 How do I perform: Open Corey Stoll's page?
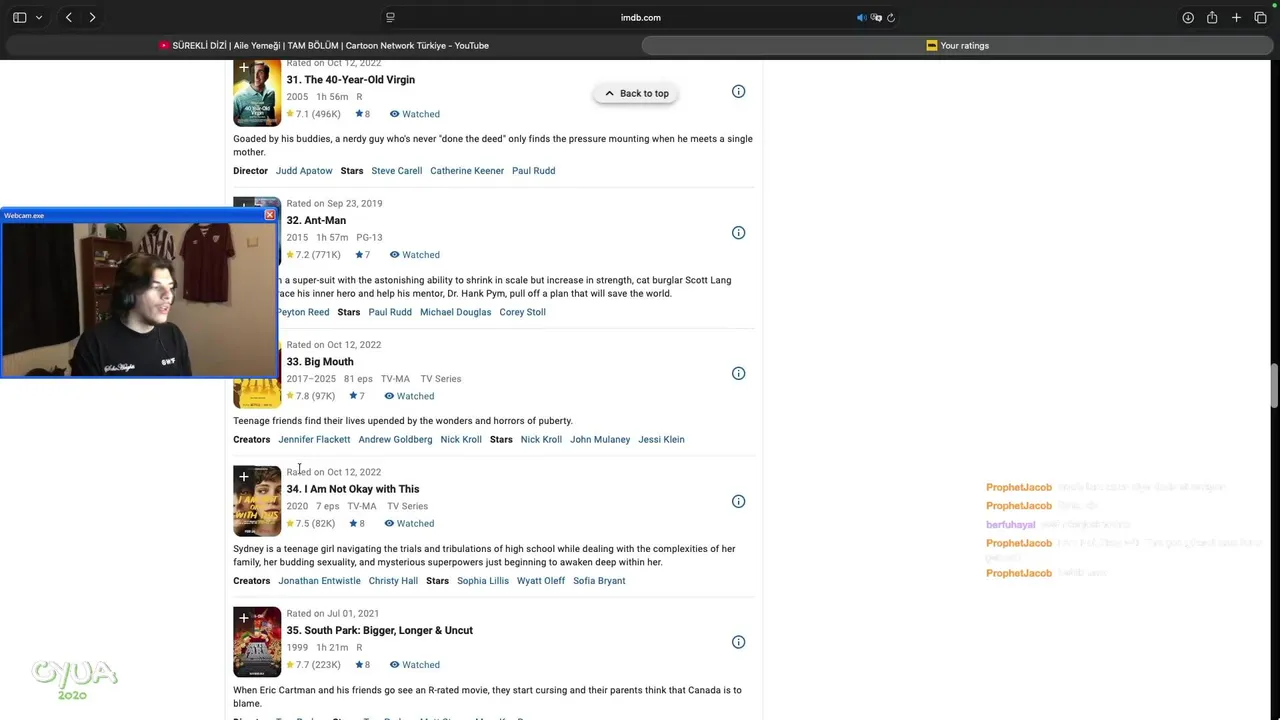click(x=523, y=312)
